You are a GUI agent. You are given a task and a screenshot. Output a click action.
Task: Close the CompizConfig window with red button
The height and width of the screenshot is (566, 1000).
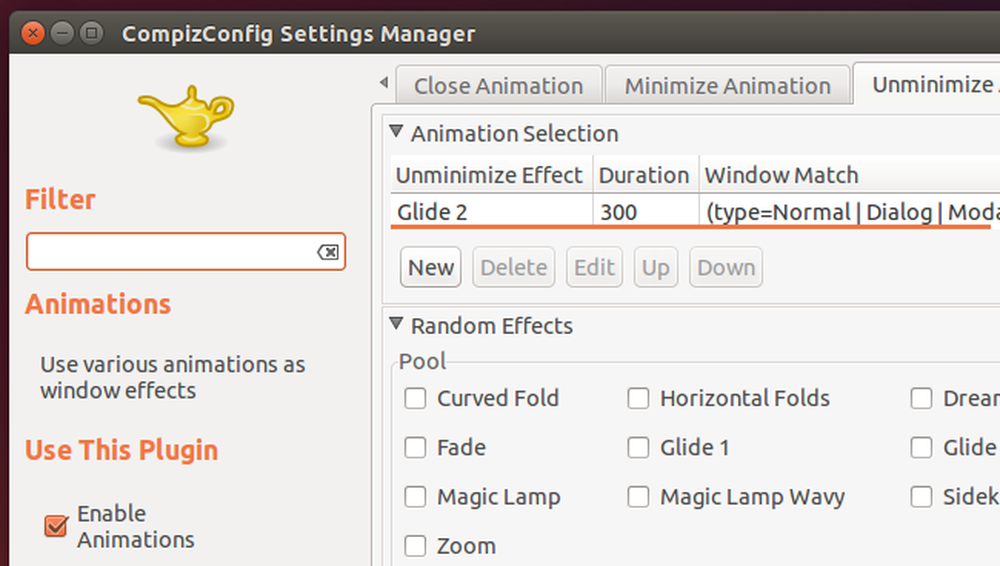pyautogui.click(x=33, y=33)
